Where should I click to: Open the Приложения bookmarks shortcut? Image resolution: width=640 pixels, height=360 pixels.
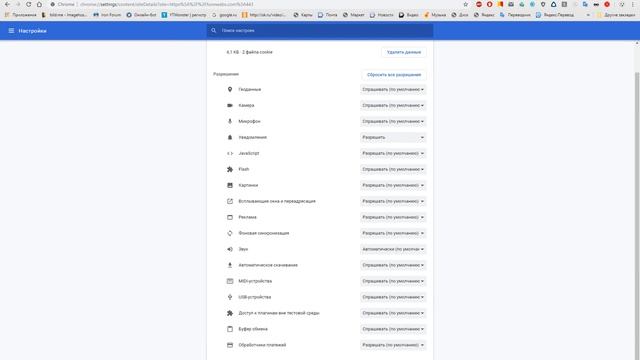point(20,15)
